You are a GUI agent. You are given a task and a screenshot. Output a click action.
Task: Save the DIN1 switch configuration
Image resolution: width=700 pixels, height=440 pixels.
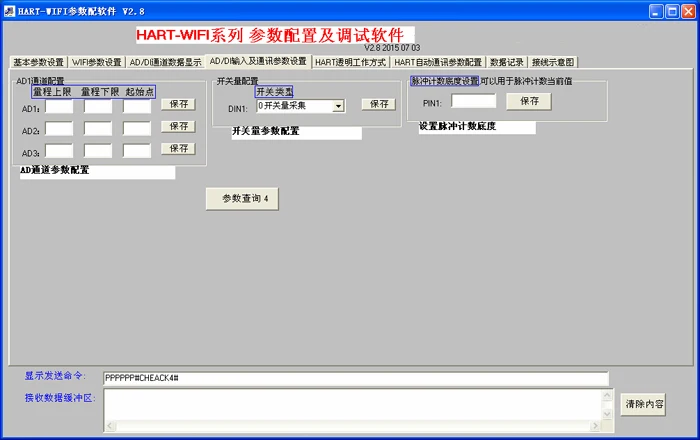379,104
